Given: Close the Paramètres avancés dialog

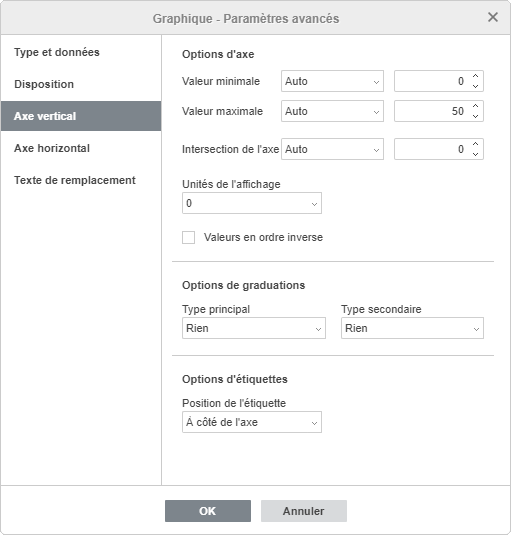Looking at the screenshot, I should tap(493, 17).
